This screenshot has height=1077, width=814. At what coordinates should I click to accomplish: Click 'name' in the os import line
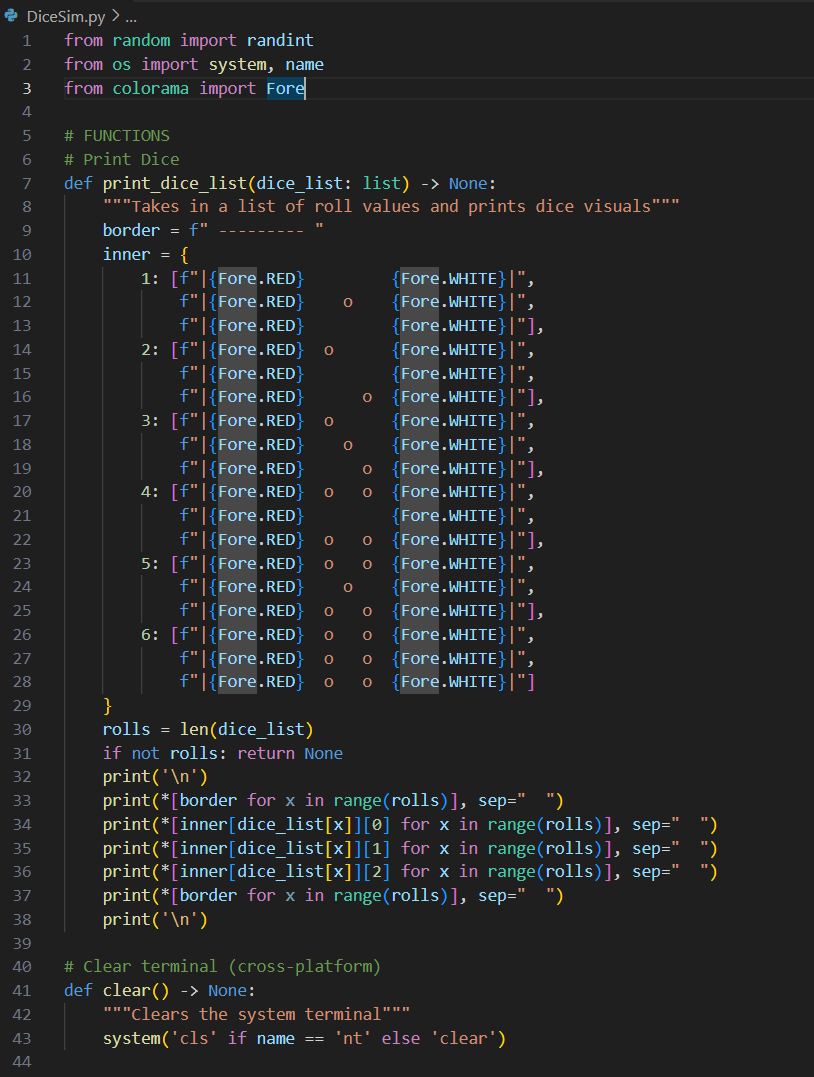pyautogui.click(x=304, y=65)
